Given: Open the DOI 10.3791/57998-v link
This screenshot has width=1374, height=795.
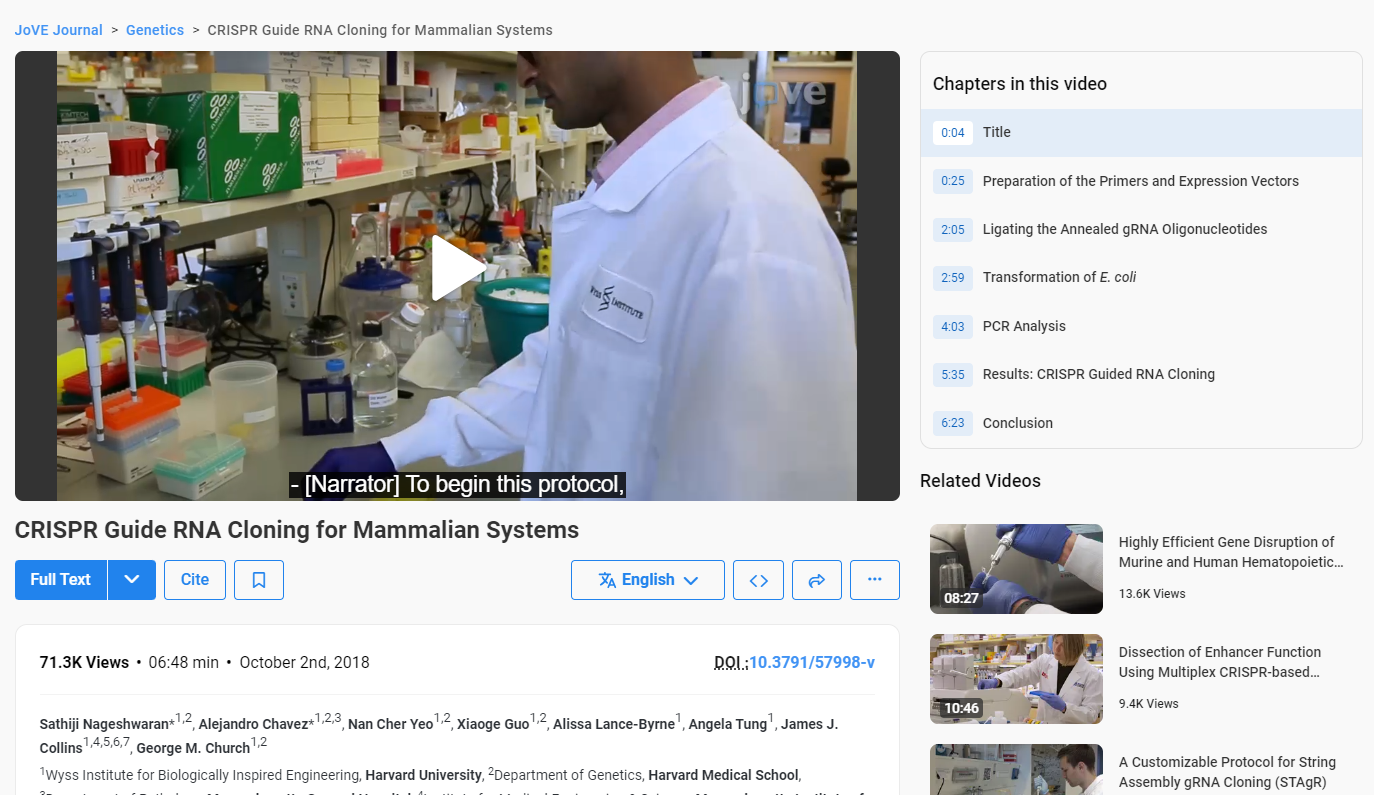Looking at the screenshot, I should (x=812, y=663).
